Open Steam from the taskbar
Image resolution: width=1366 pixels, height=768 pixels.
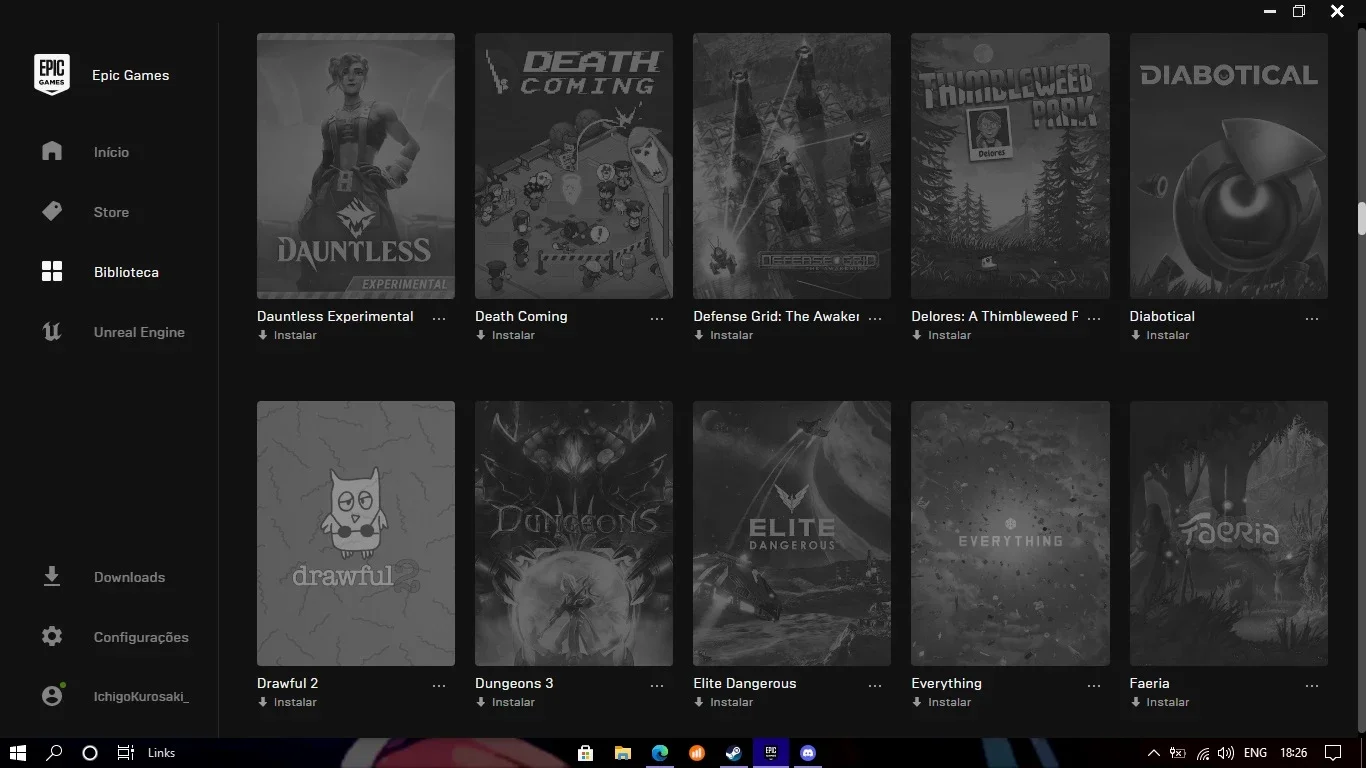click(734, 753)
